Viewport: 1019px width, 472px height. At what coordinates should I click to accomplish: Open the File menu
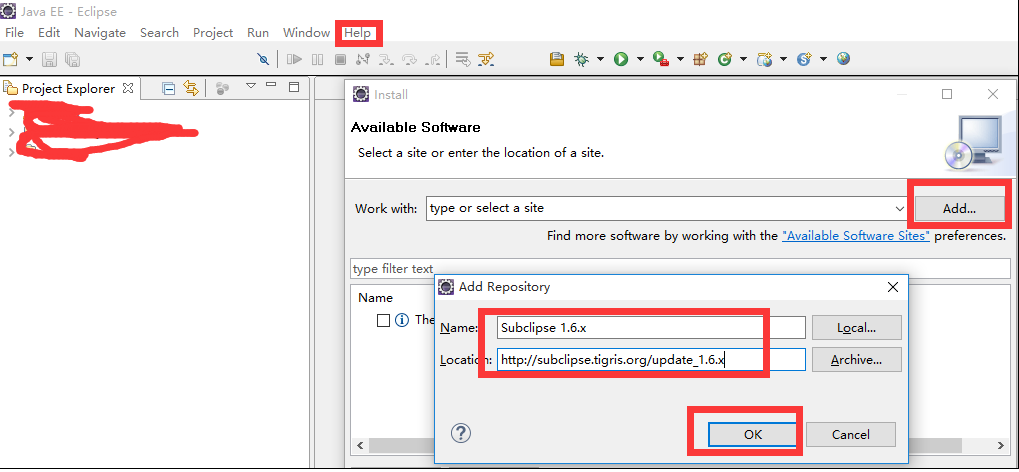(14, 33)
